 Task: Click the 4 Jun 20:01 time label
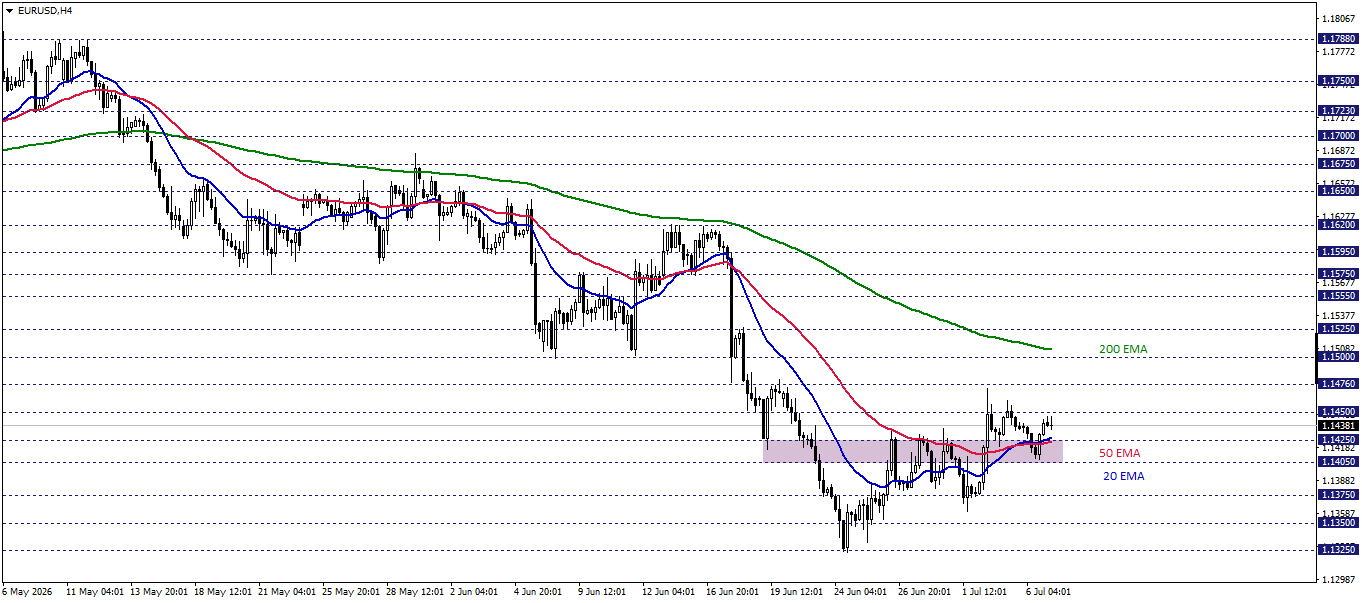540,591
